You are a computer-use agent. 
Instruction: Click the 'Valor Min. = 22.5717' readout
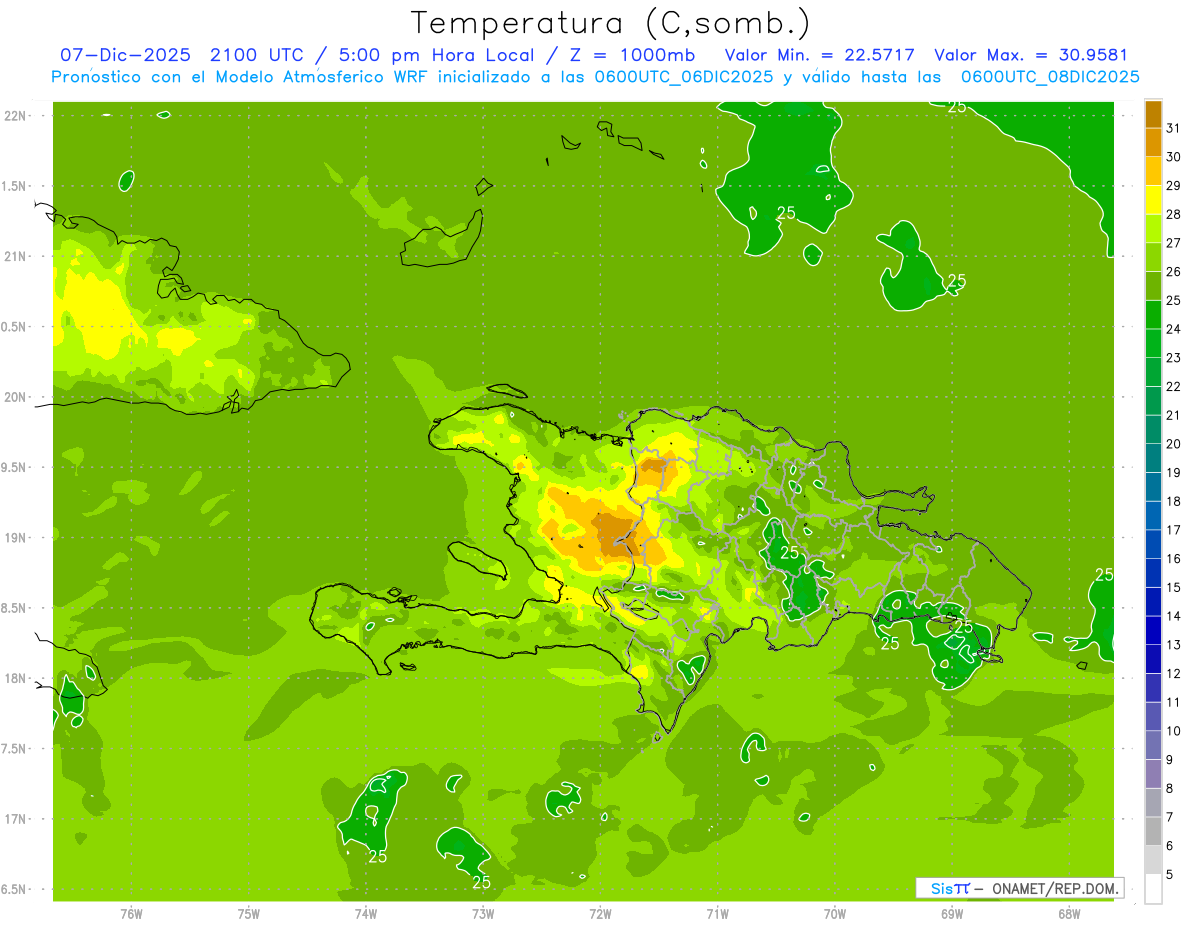820,55
